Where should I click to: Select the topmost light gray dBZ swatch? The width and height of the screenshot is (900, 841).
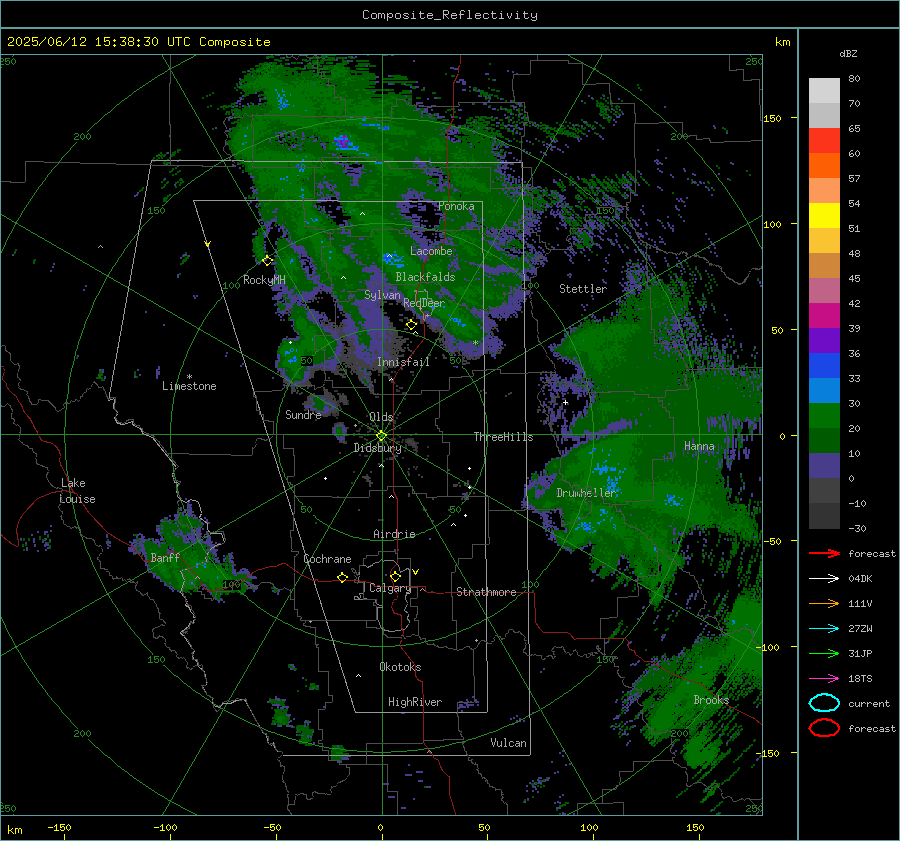(x=824, y=91)
